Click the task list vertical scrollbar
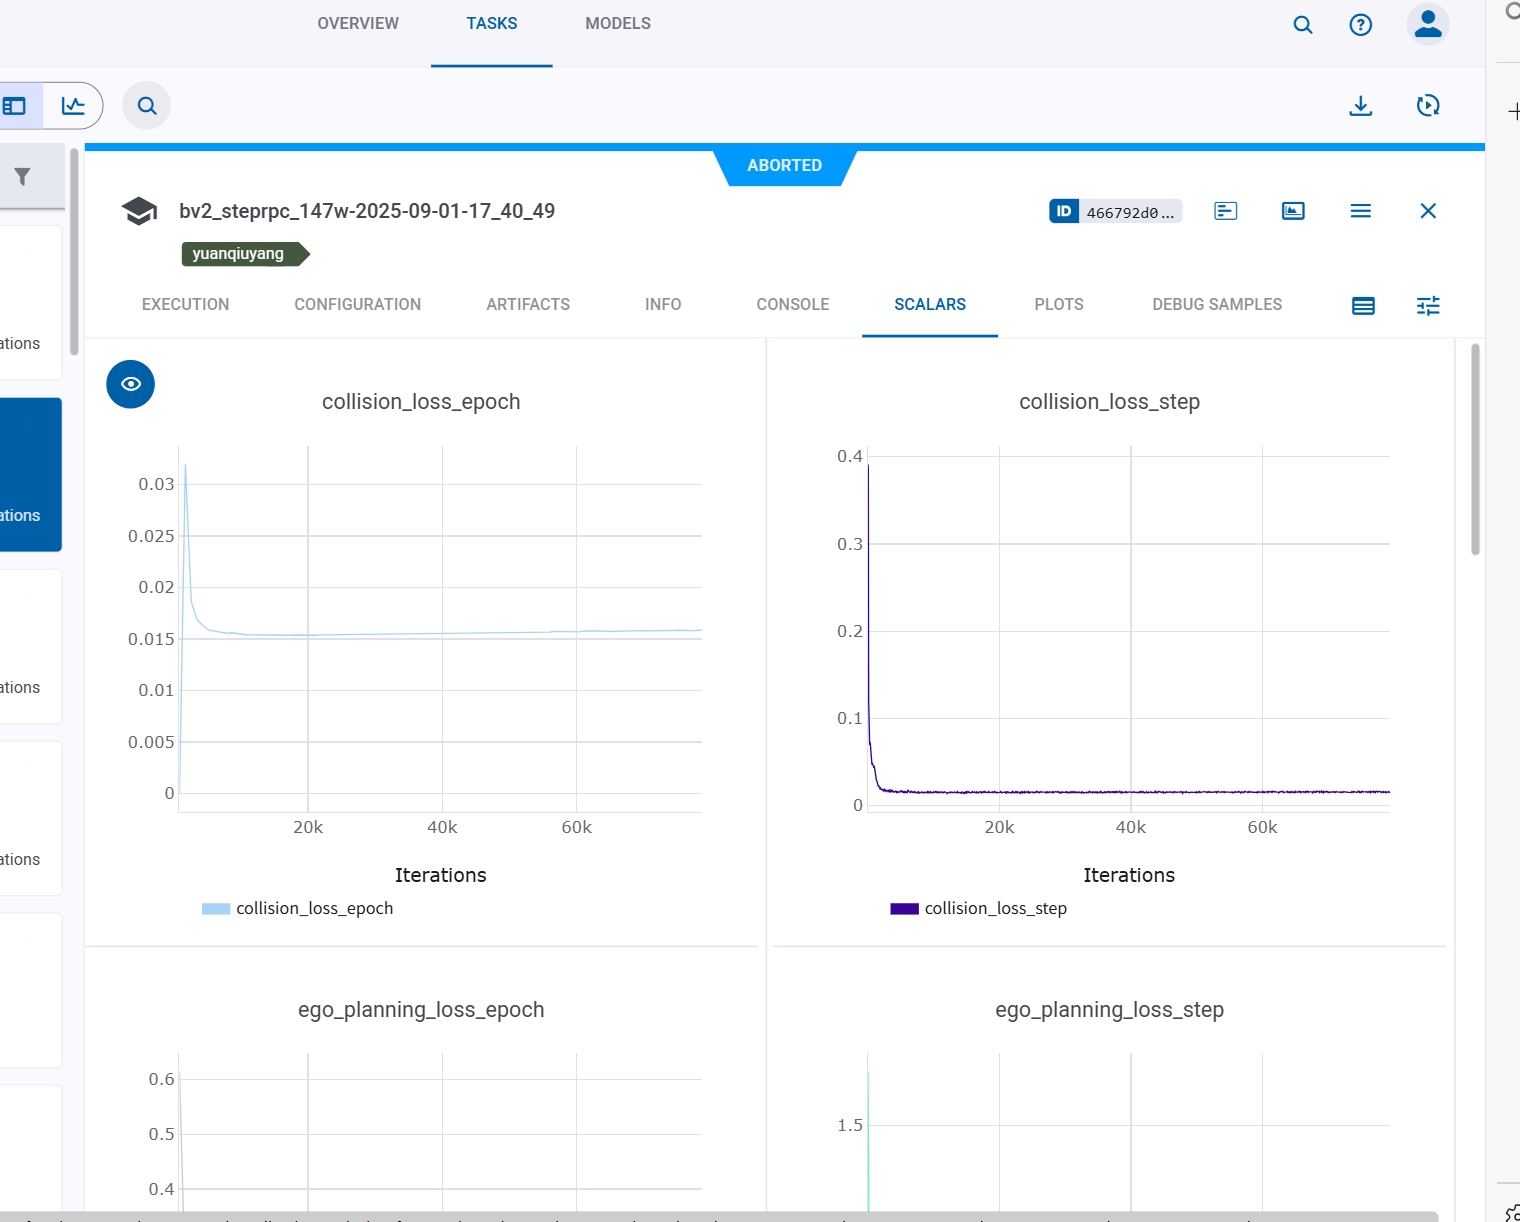The width and height of the screenshot is (1520, 1222). pyautogui.click(x=73, y=251)
